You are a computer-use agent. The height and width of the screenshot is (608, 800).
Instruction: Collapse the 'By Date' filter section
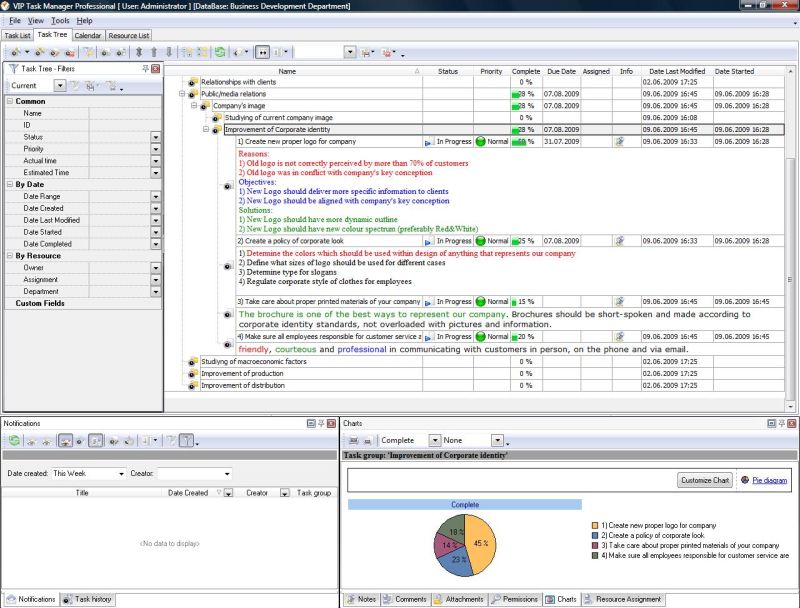point(10,184)
